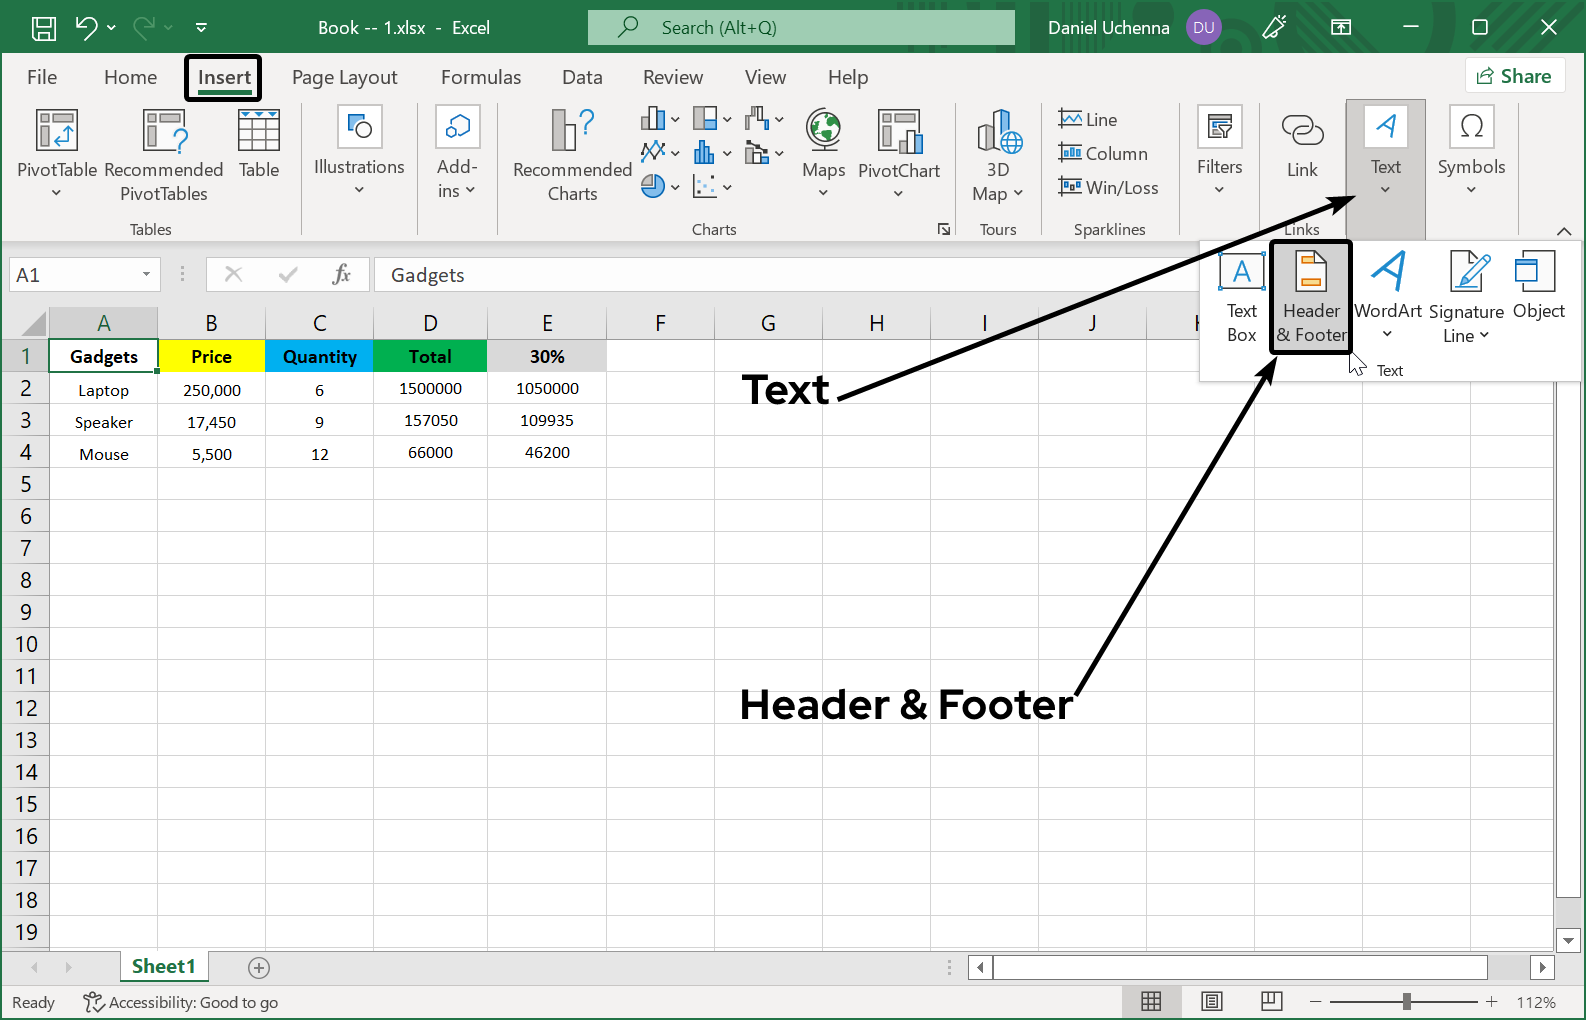Open the Formulas tab
The width and height of the screenshot is (1586, 1020).
coord(480,77)
